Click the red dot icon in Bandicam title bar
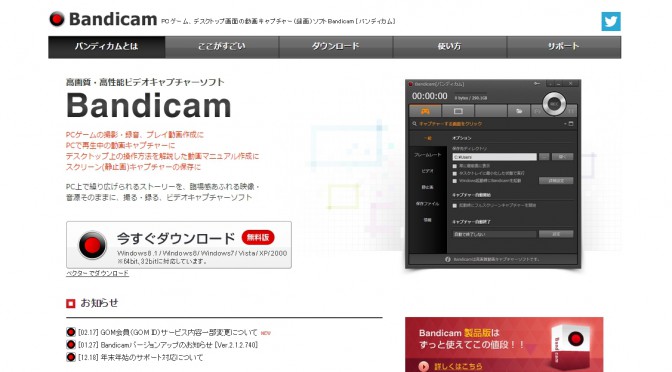The height and width of the screenshot is (372, 672). [410, 84]
